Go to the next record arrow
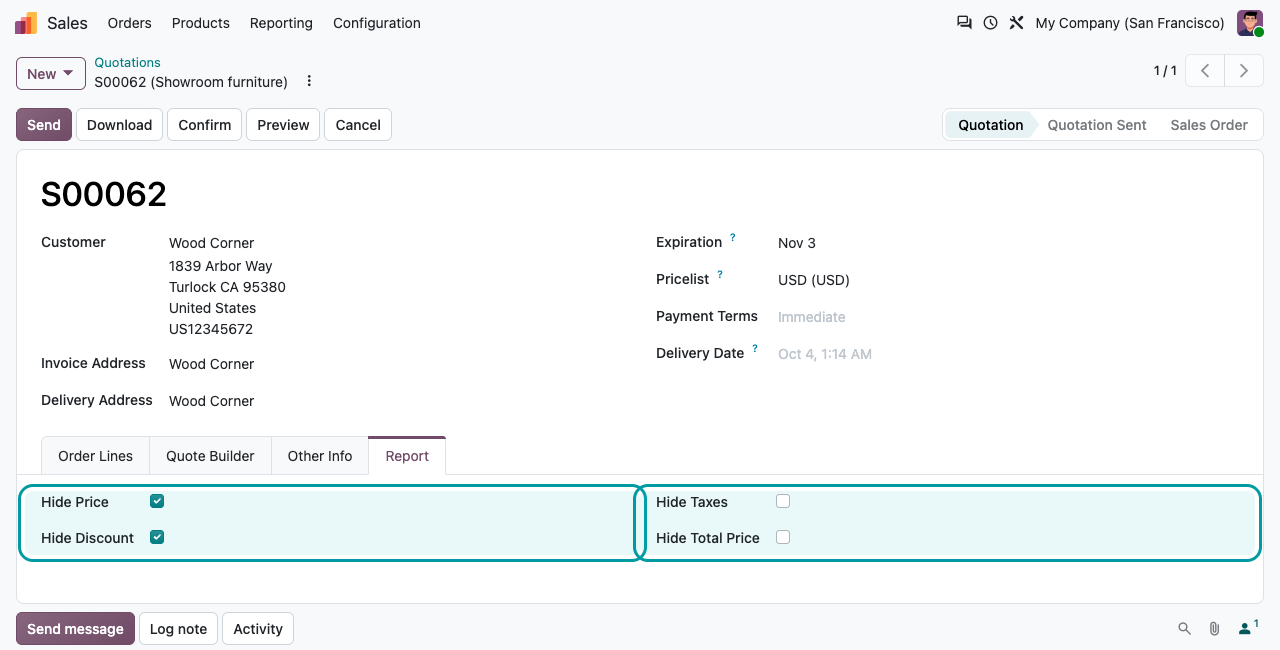Viewport: 1280px width, 650px height. click(x=1243, y=71)
